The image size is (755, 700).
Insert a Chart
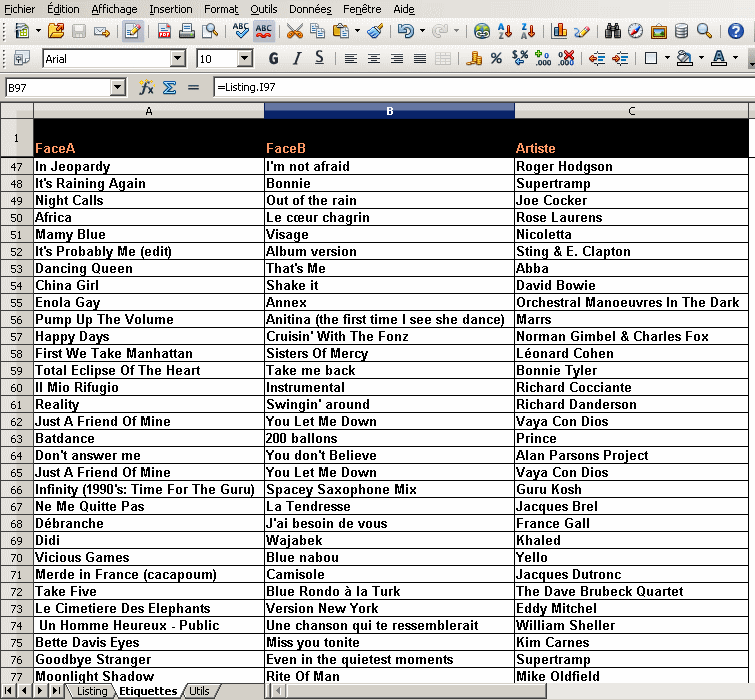pos(559,31)
